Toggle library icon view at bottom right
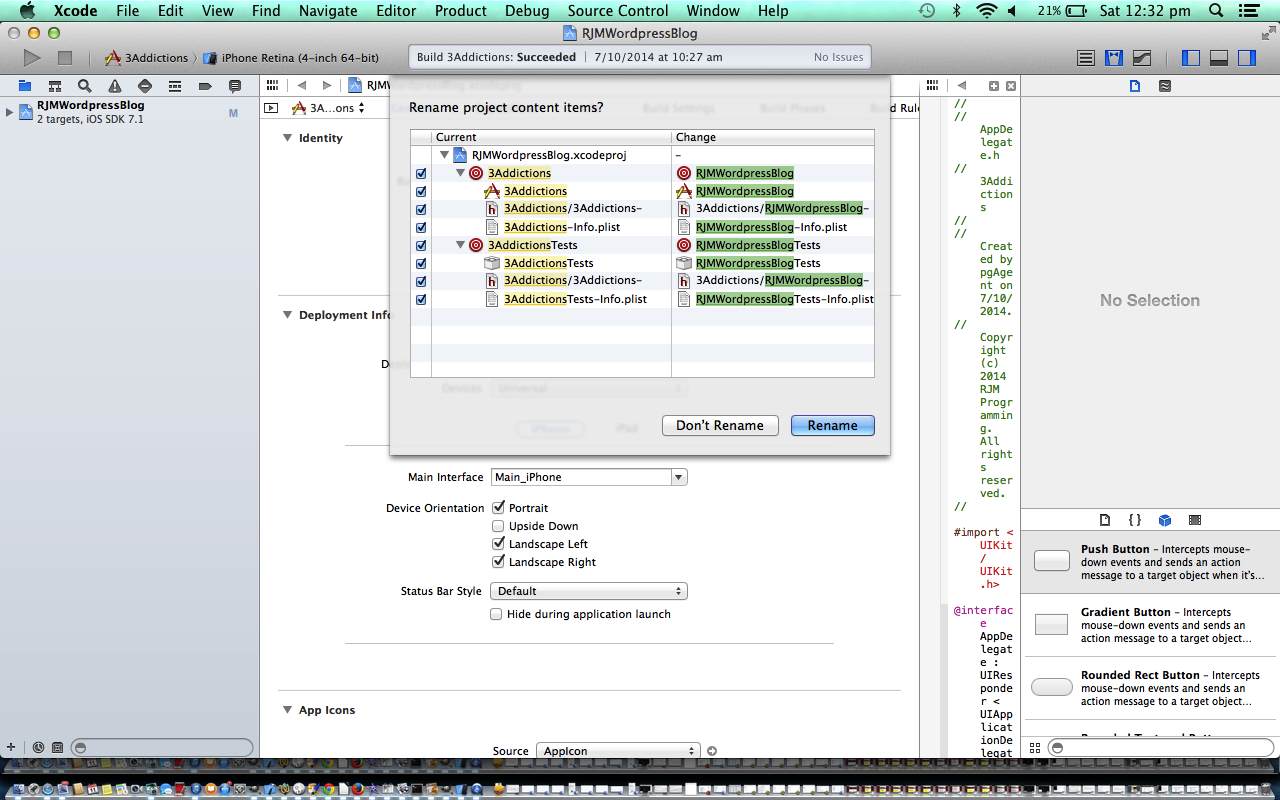1280x800 pixels. tap(1035, 747)
